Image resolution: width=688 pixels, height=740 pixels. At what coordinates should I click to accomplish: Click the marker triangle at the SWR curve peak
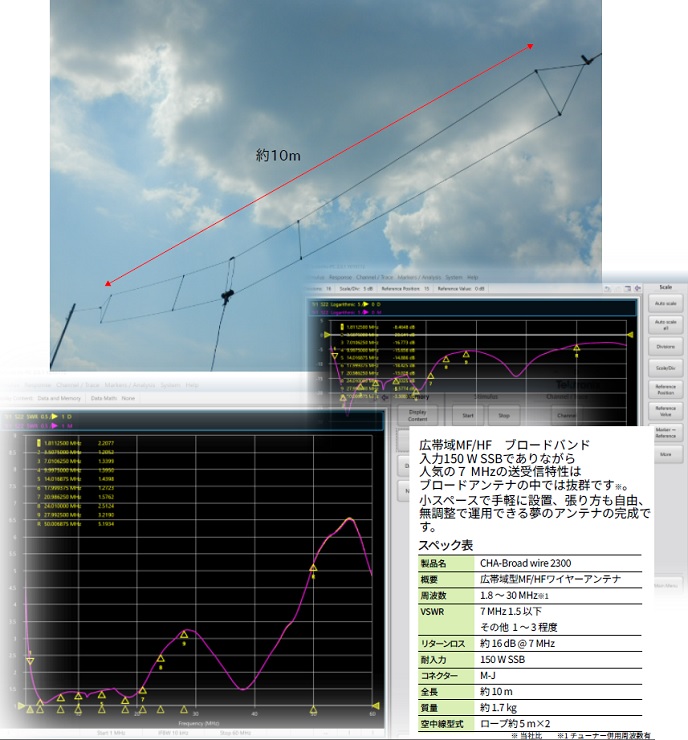click(313, 567)
